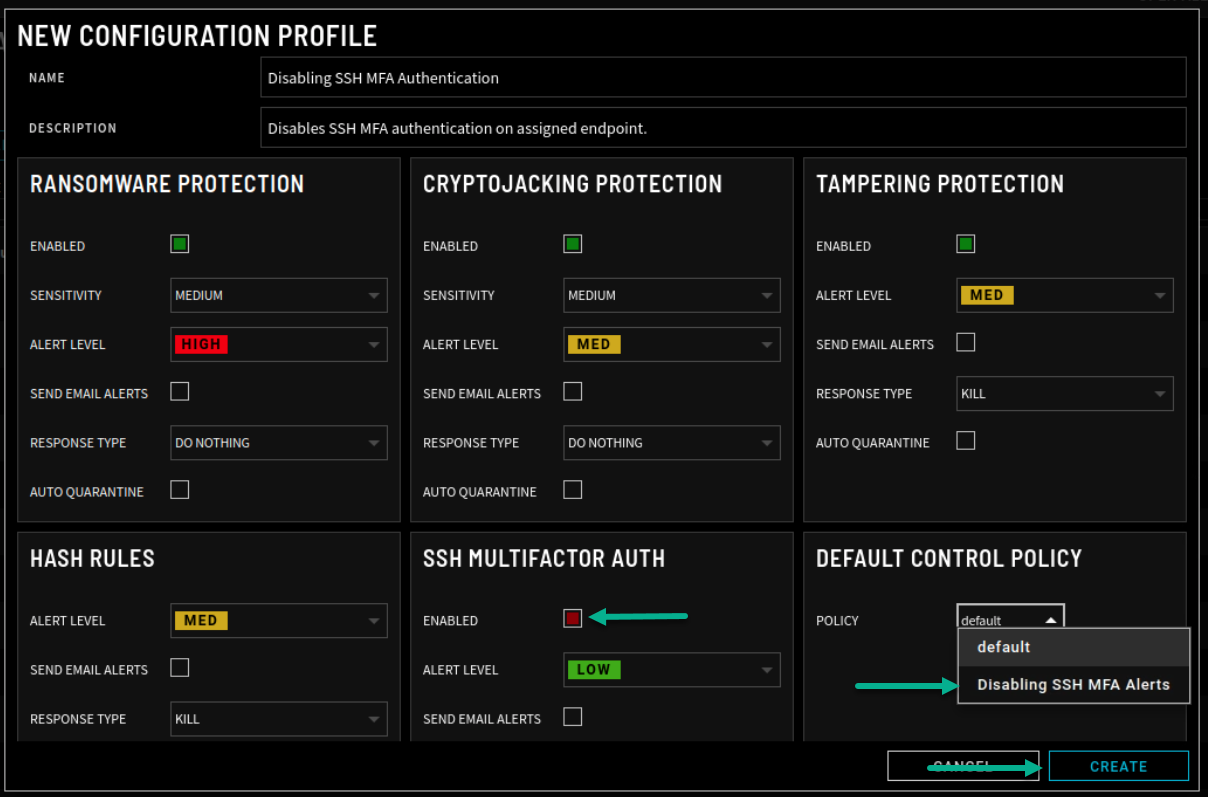The image size is (1208, 797).
Task: Expand Tampering Response Type KILL dropdown
Action: coord(1064,393)
